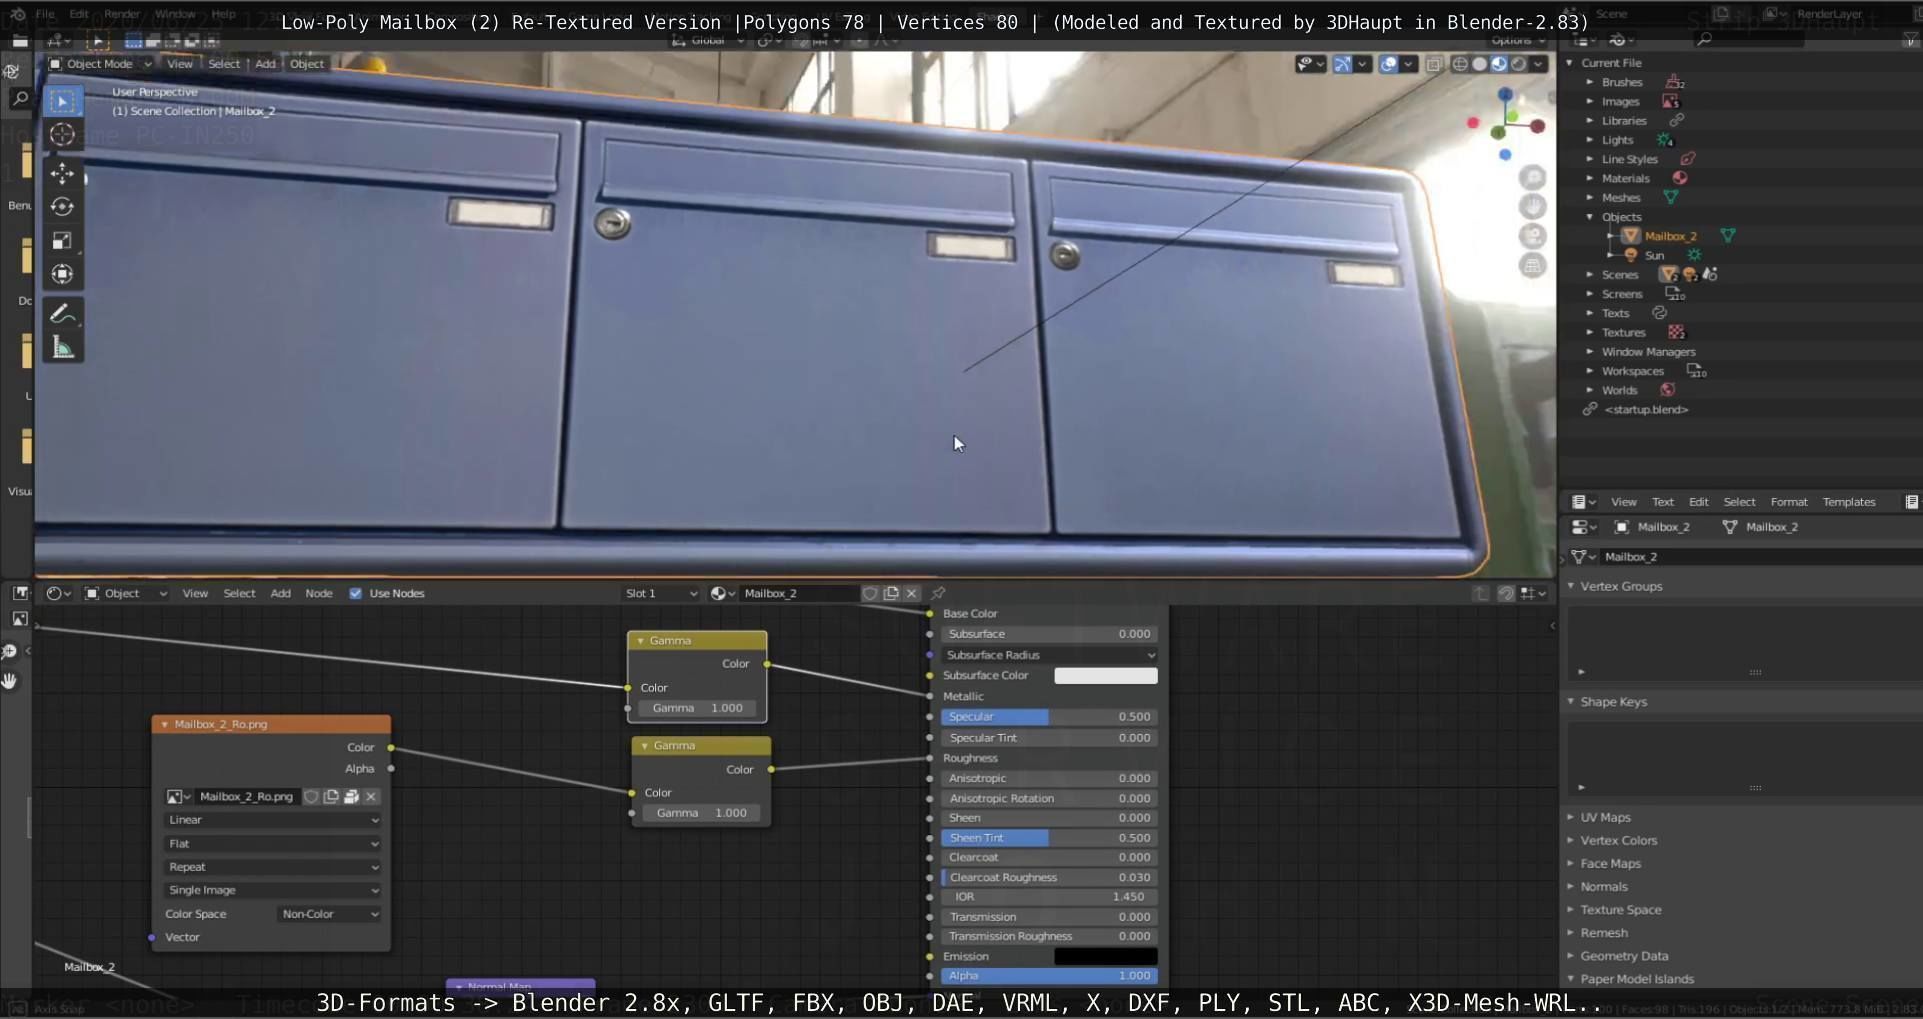
Task: Click the IOR value field
Action: point(1049,897)
